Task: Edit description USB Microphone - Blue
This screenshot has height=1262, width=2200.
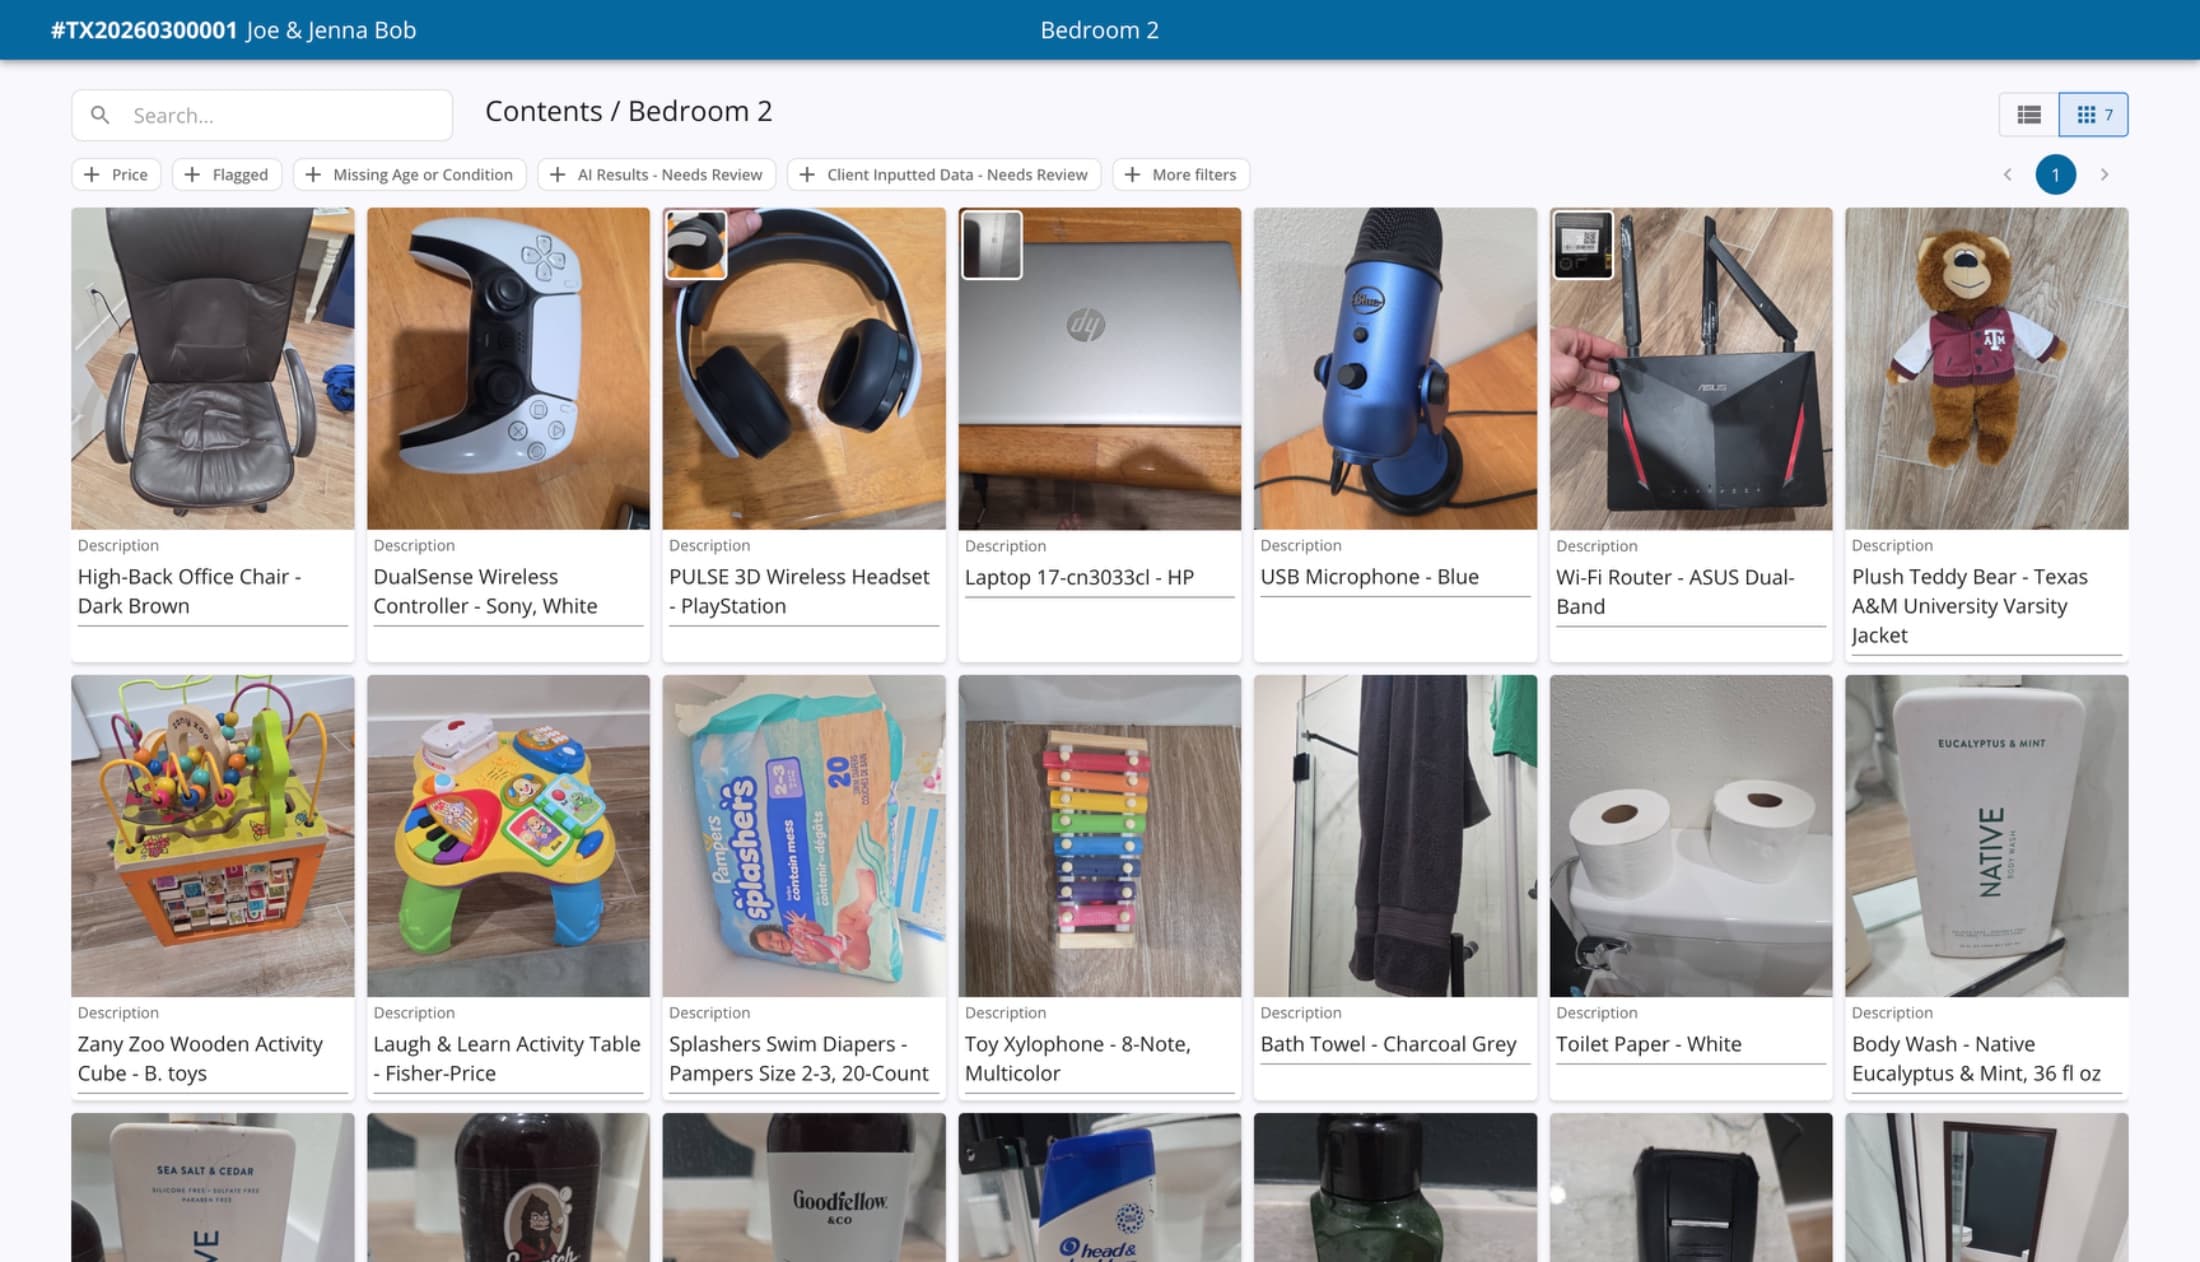Action: point(1395,577)
